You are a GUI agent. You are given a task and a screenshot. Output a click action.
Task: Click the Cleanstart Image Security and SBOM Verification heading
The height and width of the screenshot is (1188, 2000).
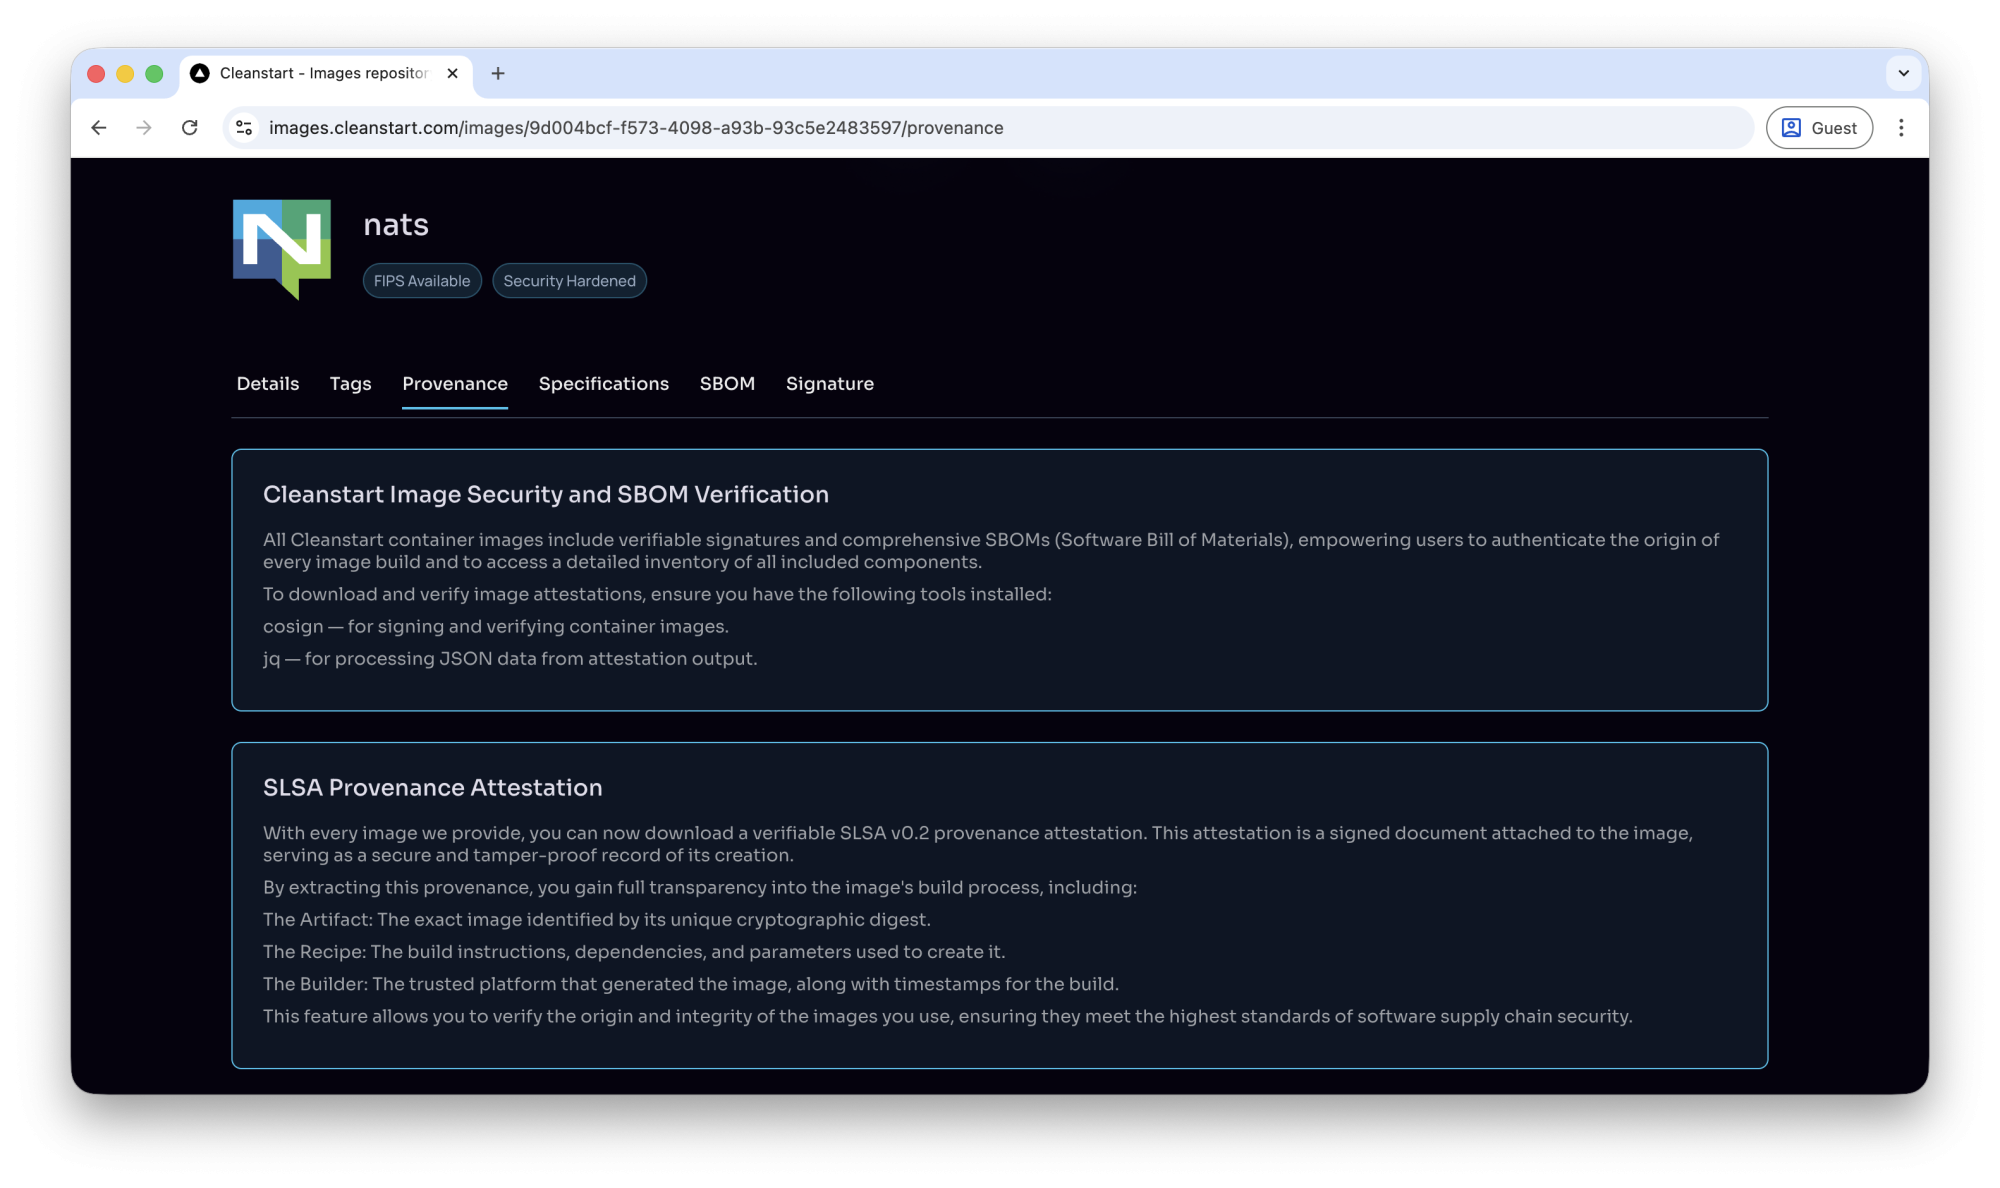click(546, 494)
